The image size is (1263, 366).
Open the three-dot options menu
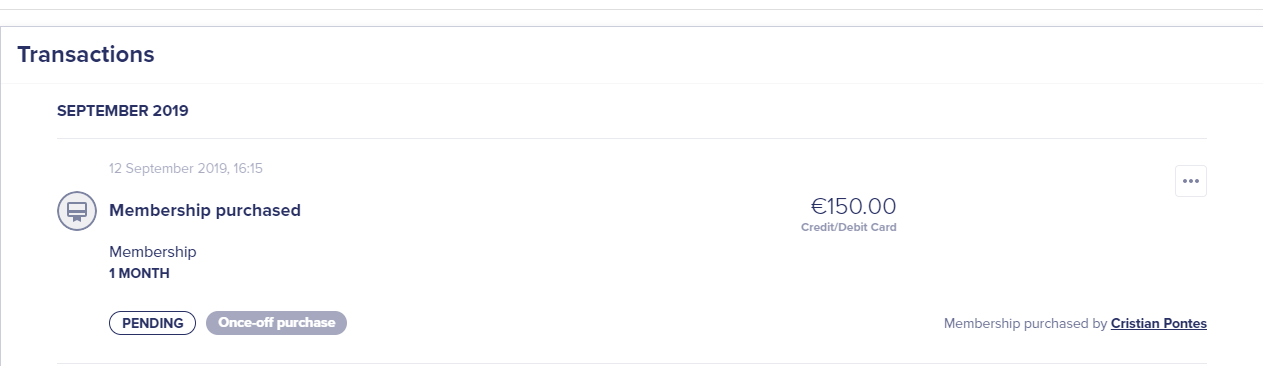1190,181
